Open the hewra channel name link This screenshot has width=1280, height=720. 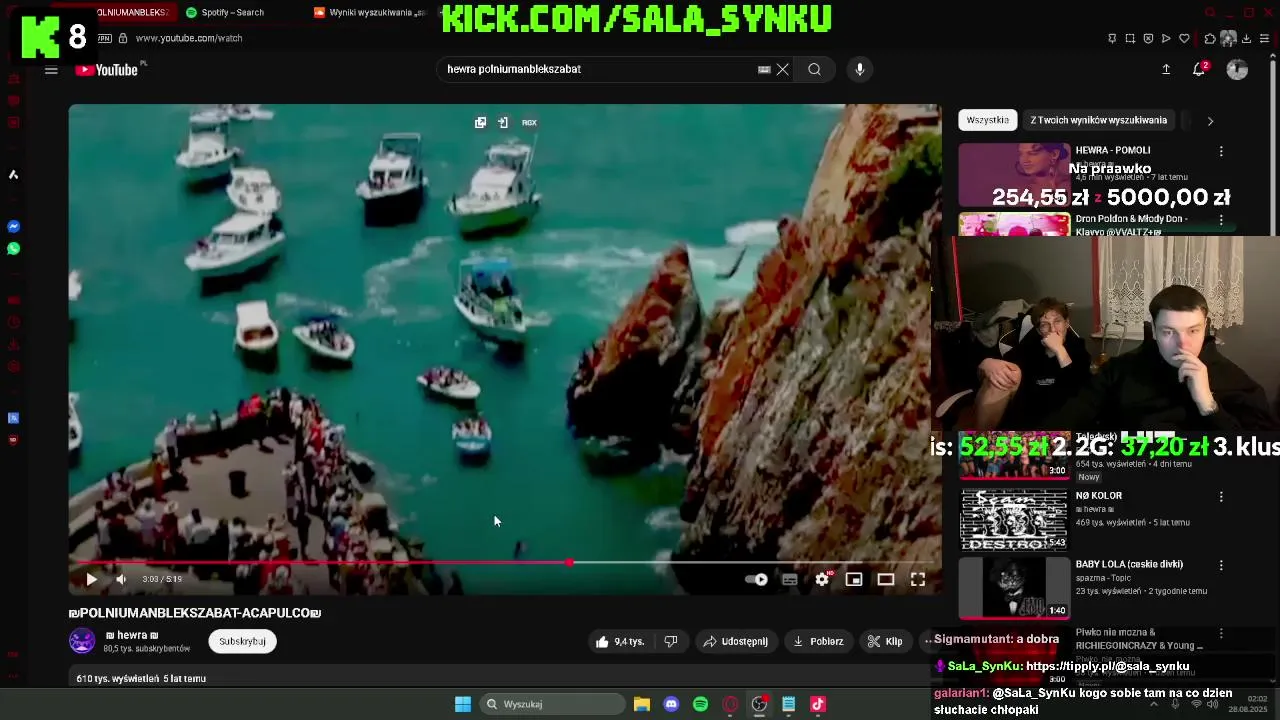(132, 635)
